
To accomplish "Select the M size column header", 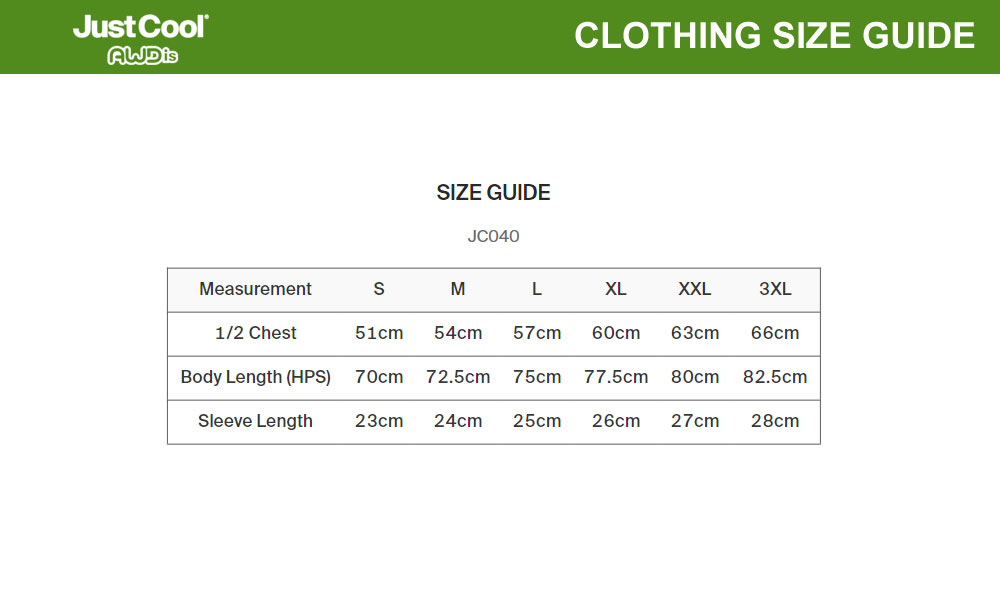I will click(458, 289).
